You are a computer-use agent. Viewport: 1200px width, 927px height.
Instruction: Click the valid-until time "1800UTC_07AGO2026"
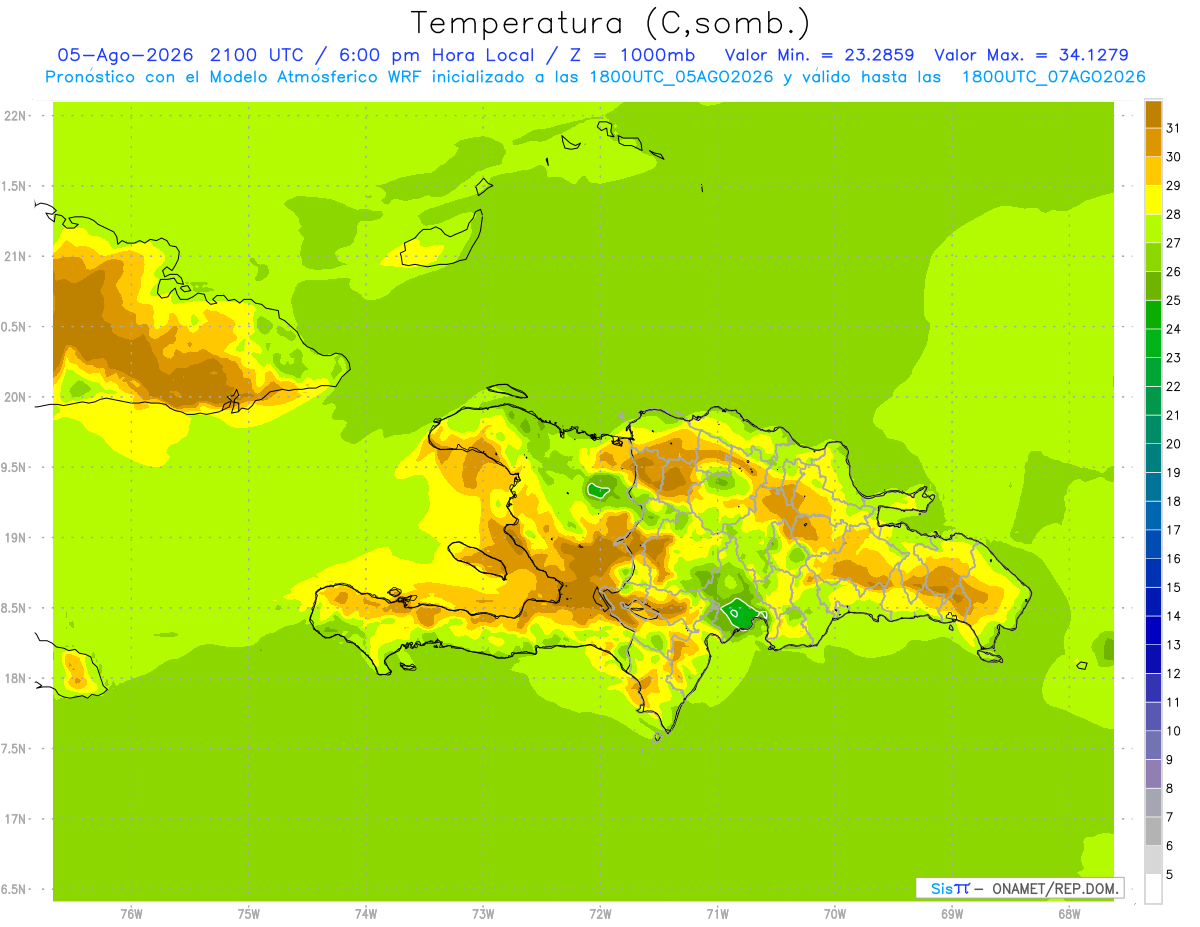pyautogui.click(x=1053, y=77)
